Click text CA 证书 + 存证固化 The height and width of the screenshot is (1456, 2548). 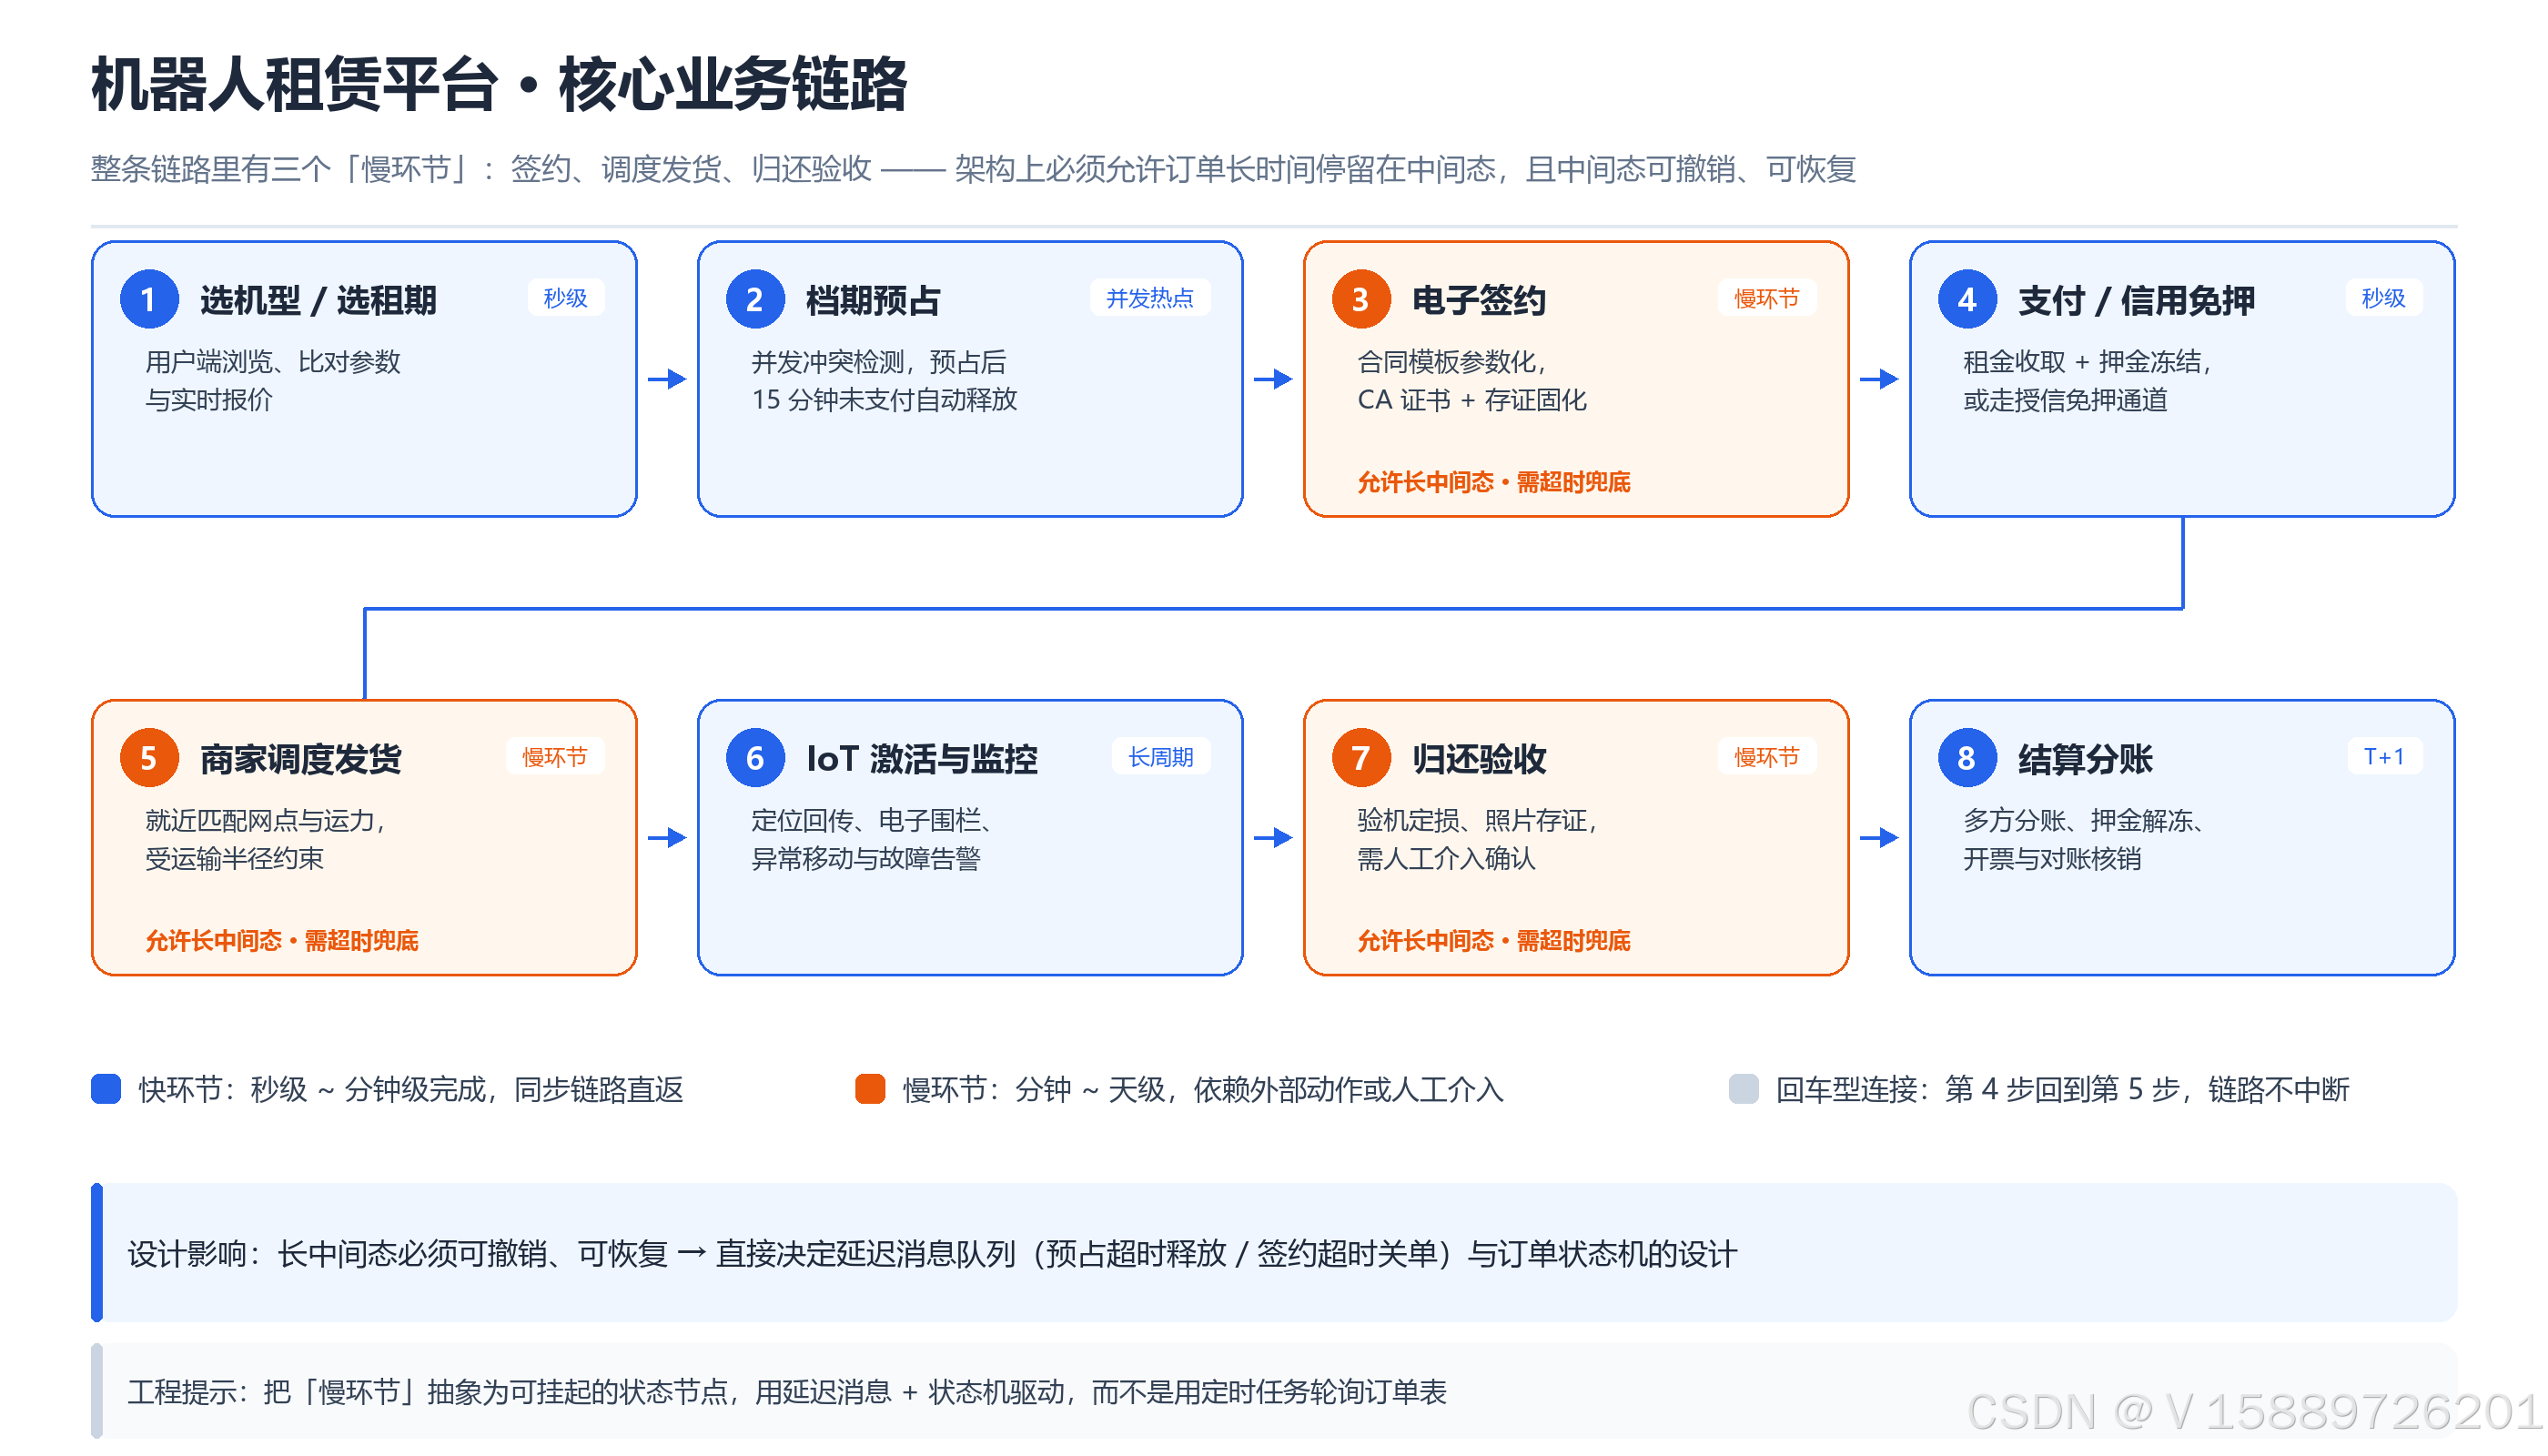pyautogui.click(x=1472, y=400)
